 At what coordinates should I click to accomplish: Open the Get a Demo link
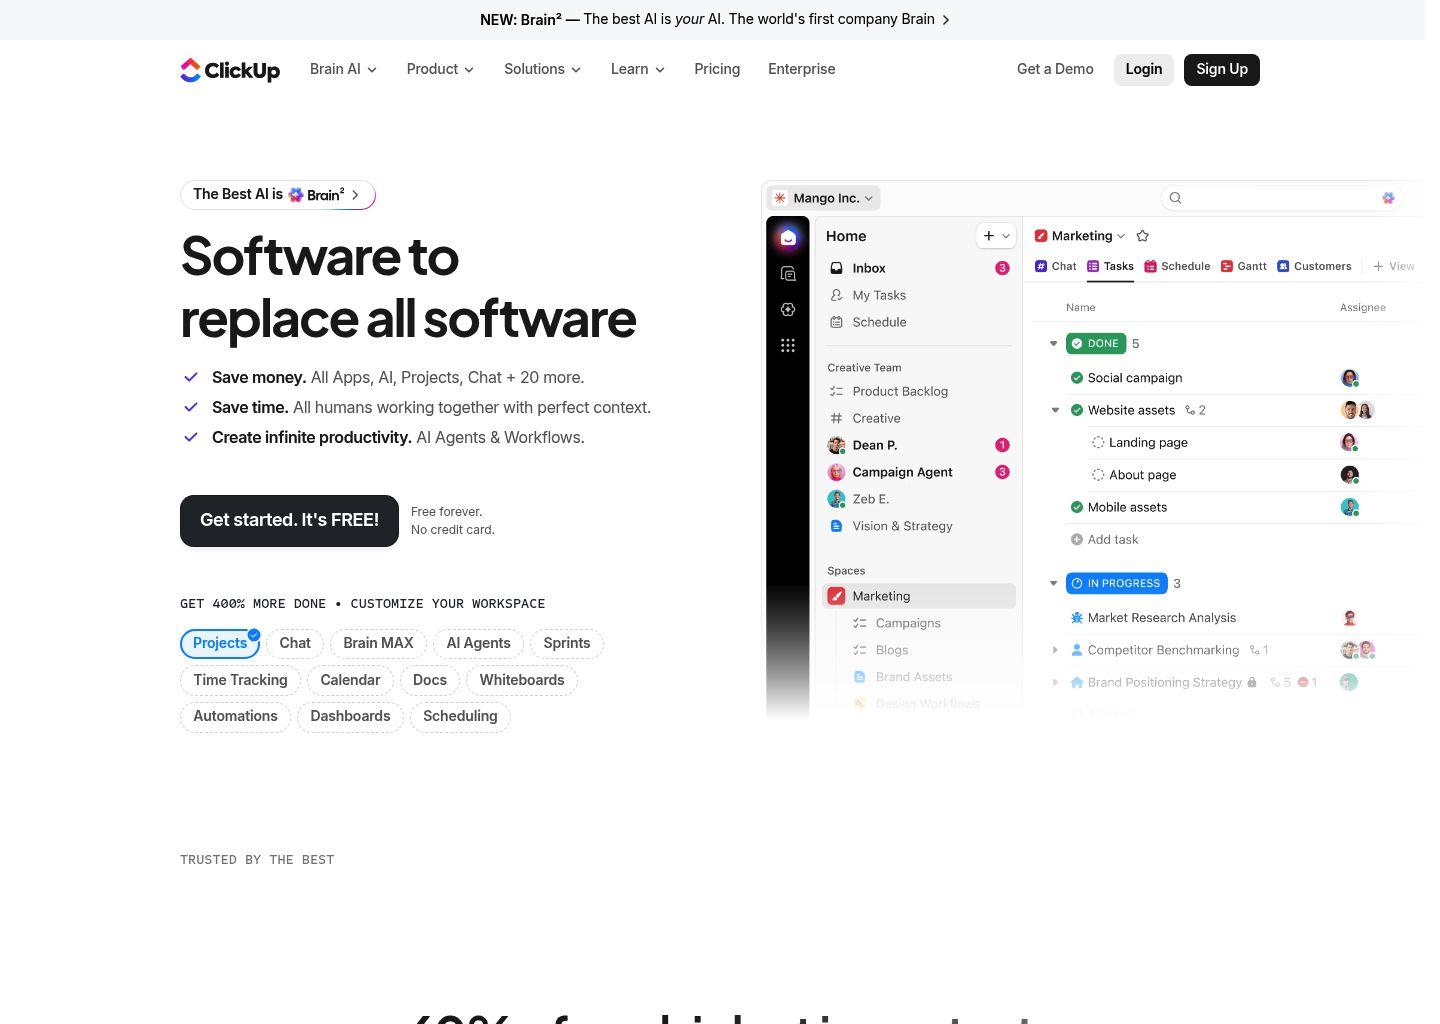pos(1055,69)
